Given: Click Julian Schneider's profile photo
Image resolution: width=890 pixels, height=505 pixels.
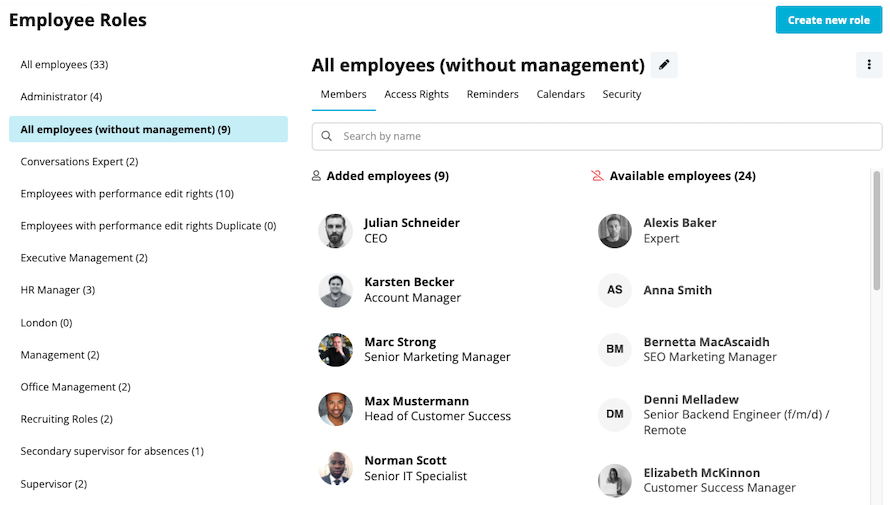Looking at the screenshot, I should point(335,231).
